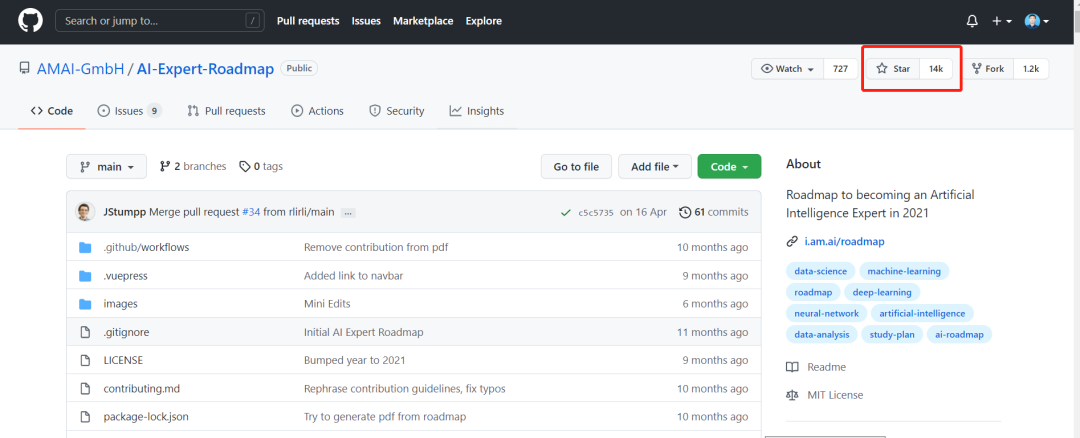The image size is (1080, 438).
Task: Click the green commit status checkmark
Action: coord(565,212)
